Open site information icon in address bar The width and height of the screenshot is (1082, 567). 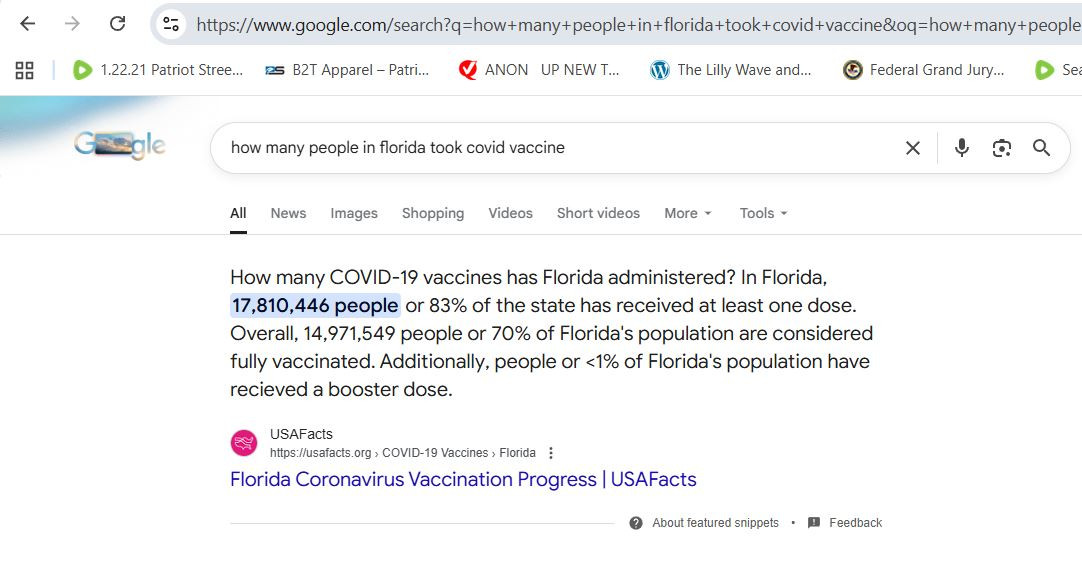point(171,24)
